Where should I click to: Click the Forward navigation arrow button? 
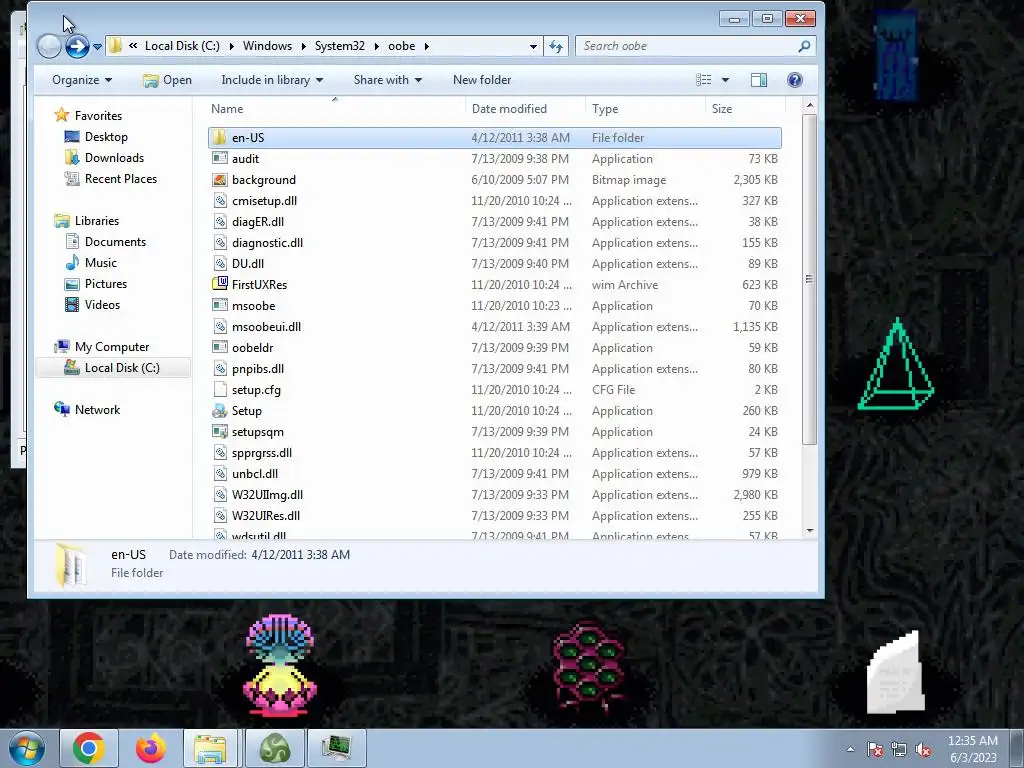click(x=77, y=46)
